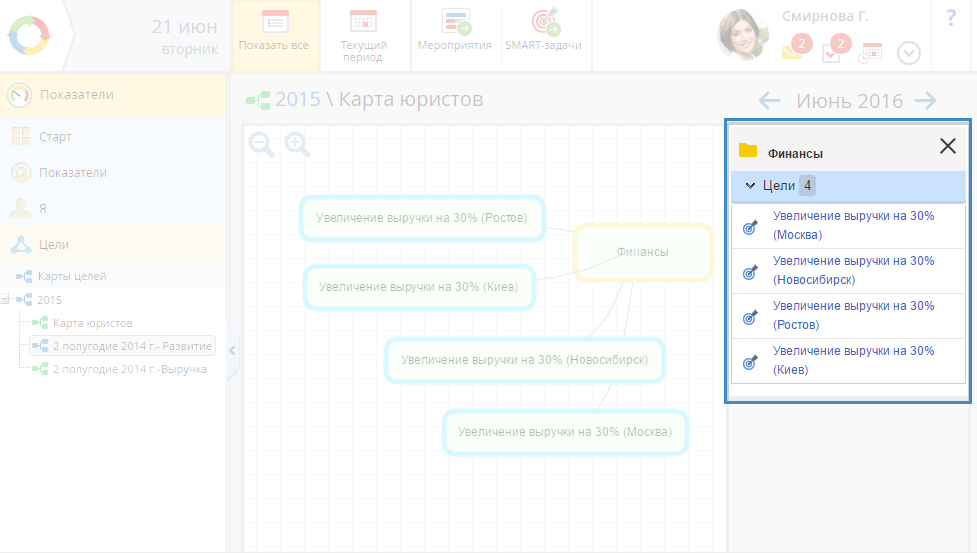Screen dimensions: 977x553
Task: Click the application logo icon
Action: point(28,35)
